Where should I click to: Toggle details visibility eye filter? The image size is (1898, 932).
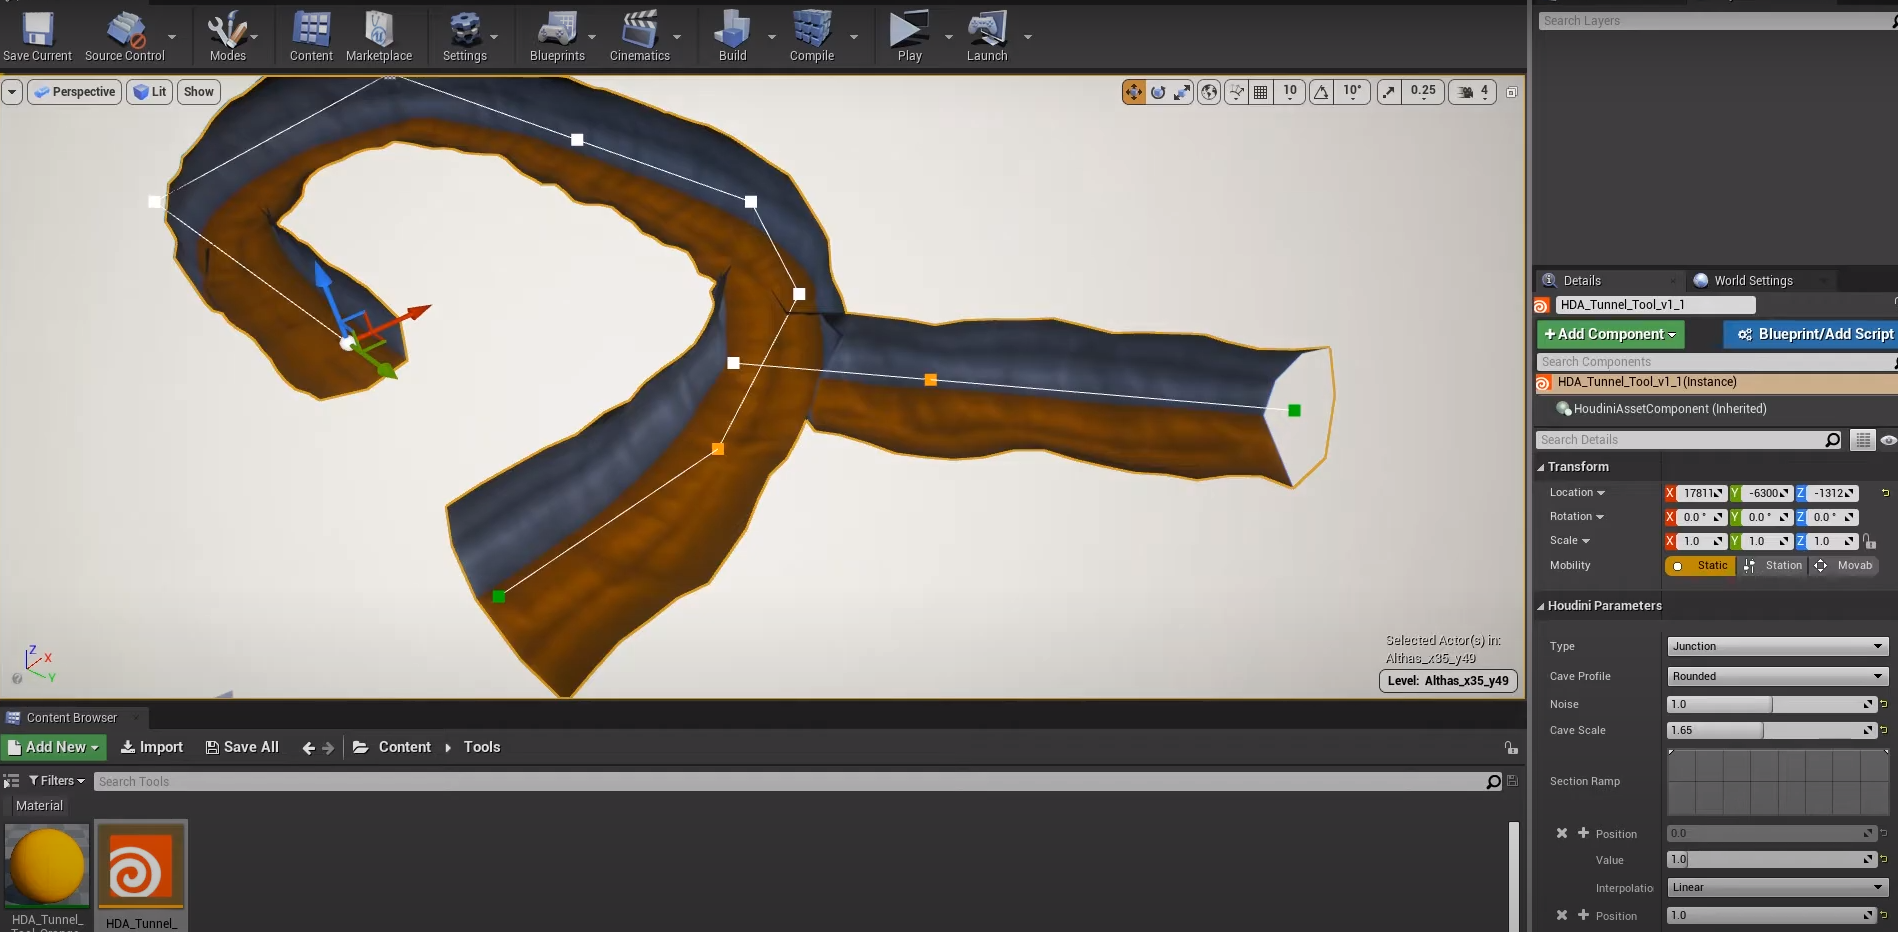pyautogui.click(x=1888, y=440)
